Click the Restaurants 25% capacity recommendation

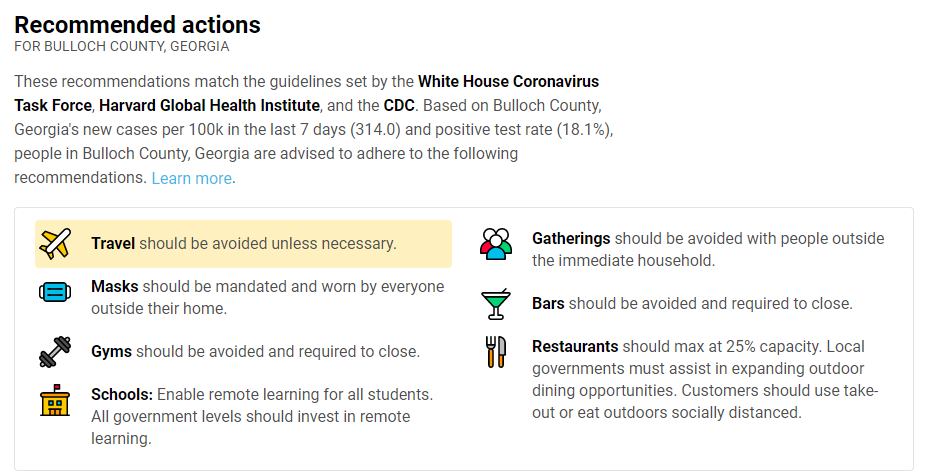pos(705,379)
